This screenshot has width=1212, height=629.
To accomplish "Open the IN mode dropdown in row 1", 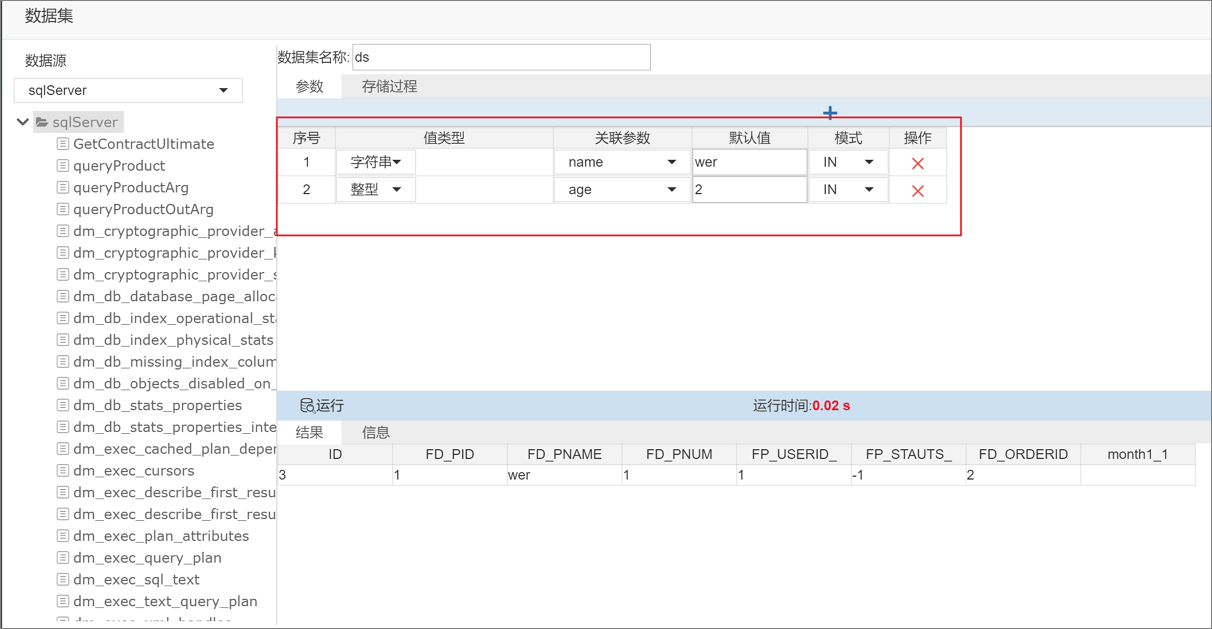I will (848, 162).
